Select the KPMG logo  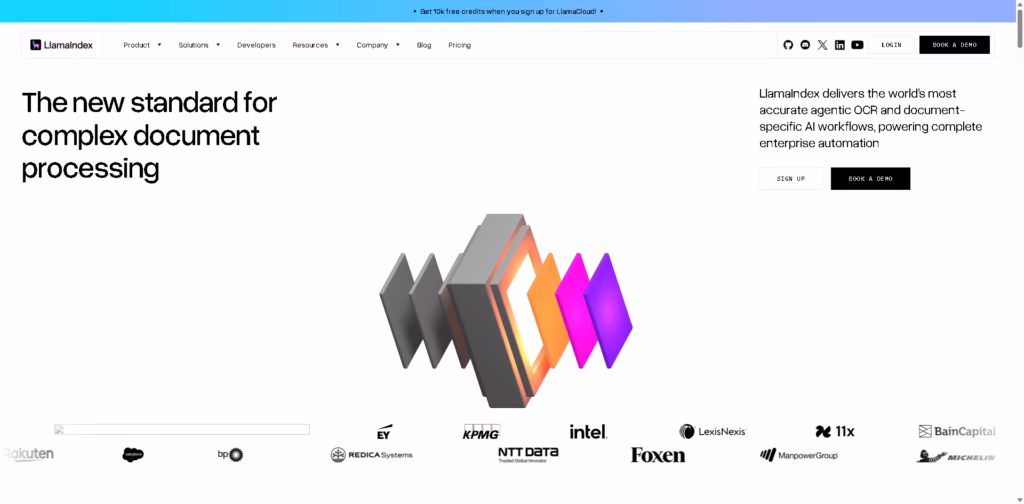point(481,432)
